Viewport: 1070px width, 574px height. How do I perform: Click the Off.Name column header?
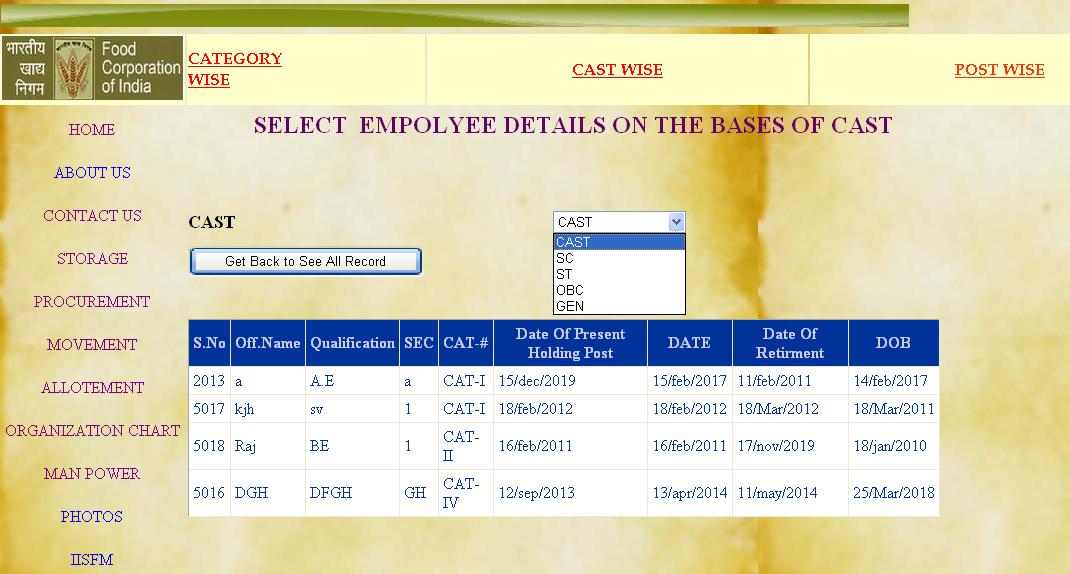(x=268, y=343)
